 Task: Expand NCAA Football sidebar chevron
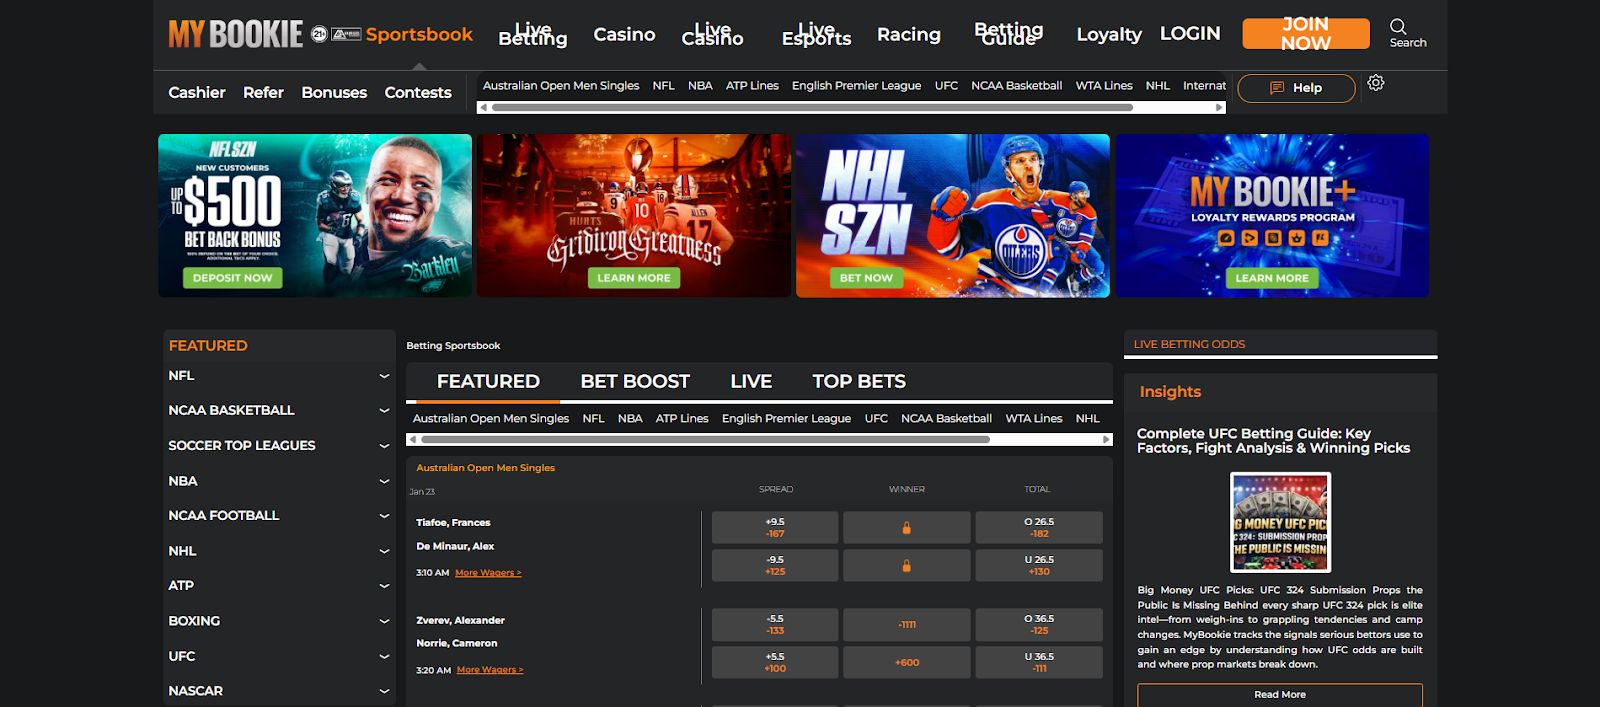click(x=384, y=516)
